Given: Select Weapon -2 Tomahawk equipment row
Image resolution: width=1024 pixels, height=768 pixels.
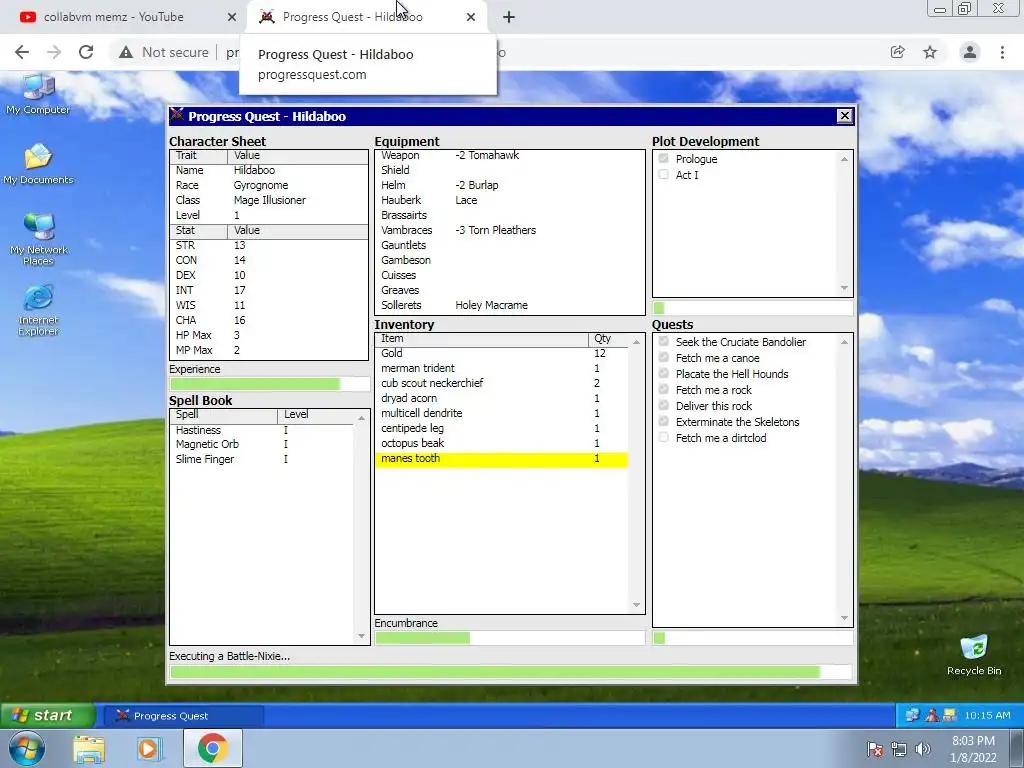Looking at the screenshot, I should [509, 155].
